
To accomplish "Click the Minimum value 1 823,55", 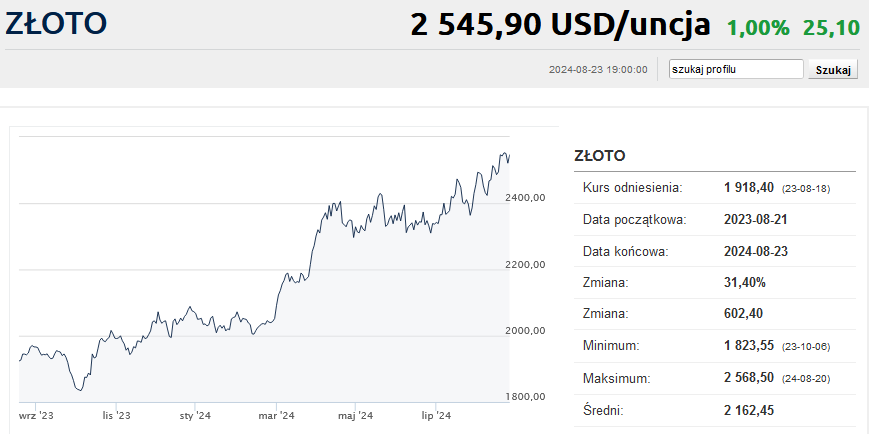I will pos(749,346).
